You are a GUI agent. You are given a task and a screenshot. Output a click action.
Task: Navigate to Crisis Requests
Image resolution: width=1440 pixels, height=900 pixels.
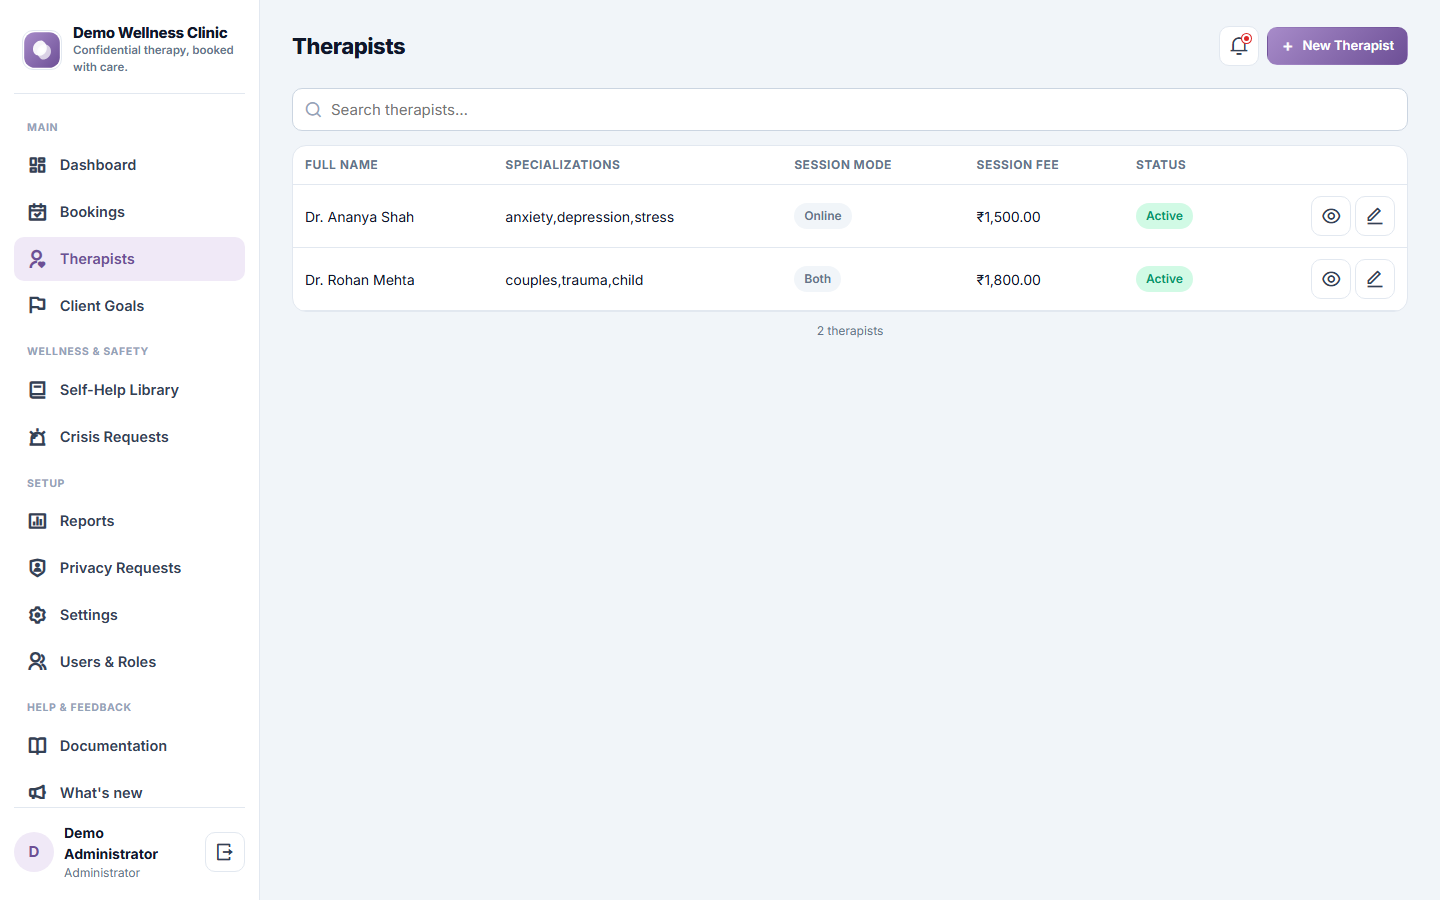(129, 437)
